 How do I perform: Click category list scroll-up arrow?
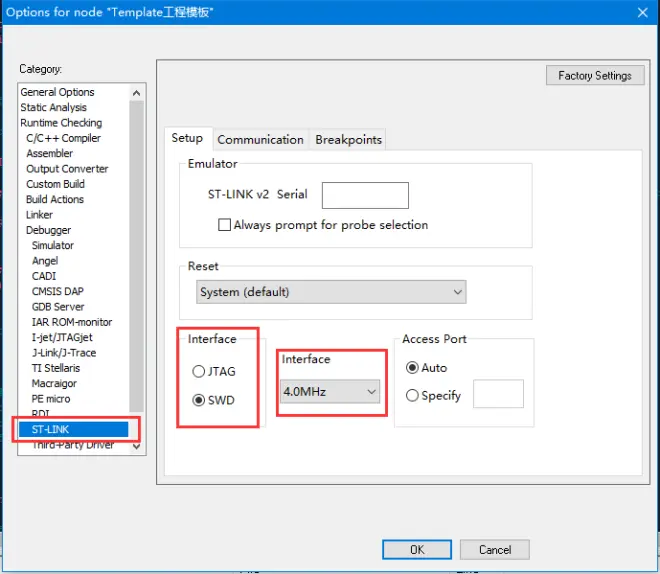136,93
